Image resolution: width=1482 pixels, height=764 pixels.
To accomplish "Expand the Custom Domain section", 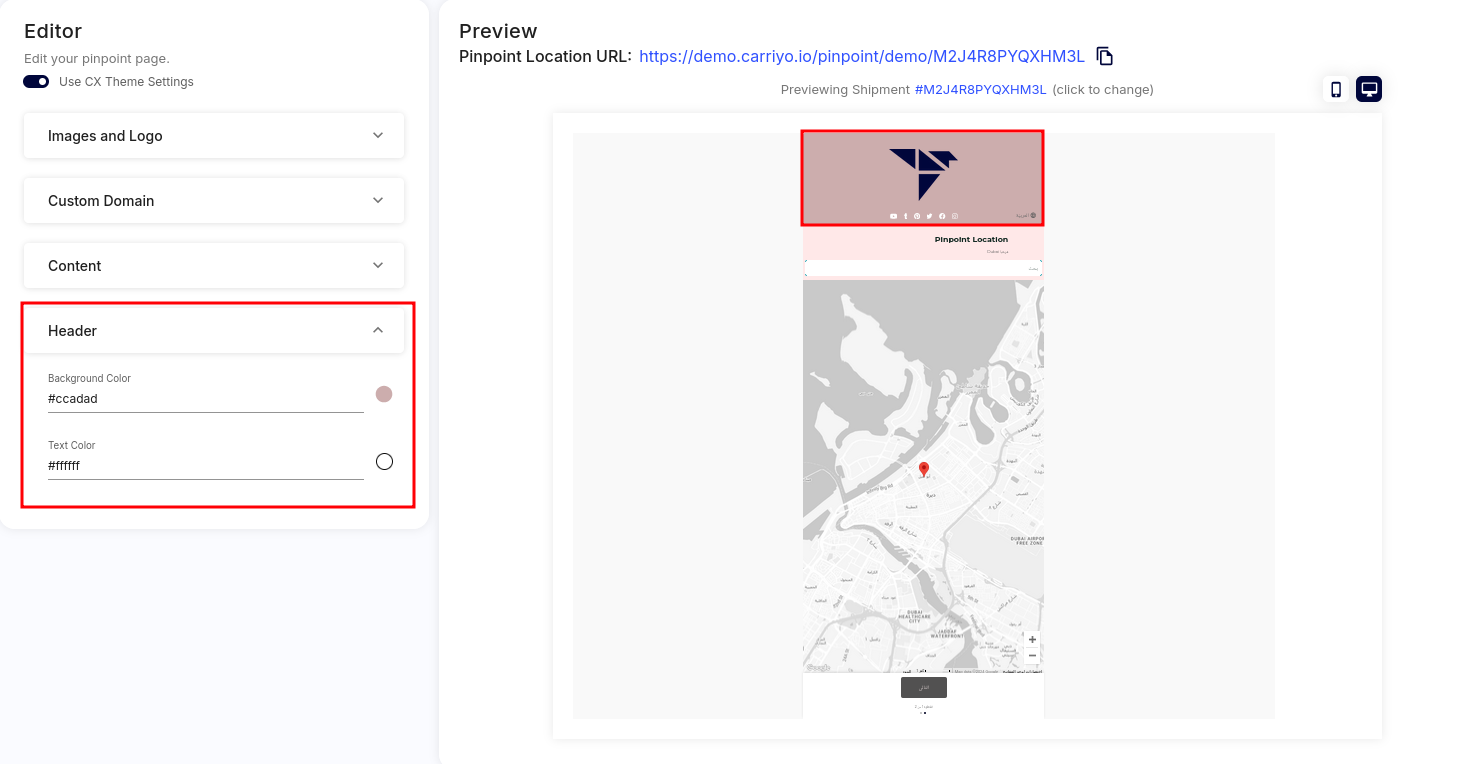I will [214, 200].
